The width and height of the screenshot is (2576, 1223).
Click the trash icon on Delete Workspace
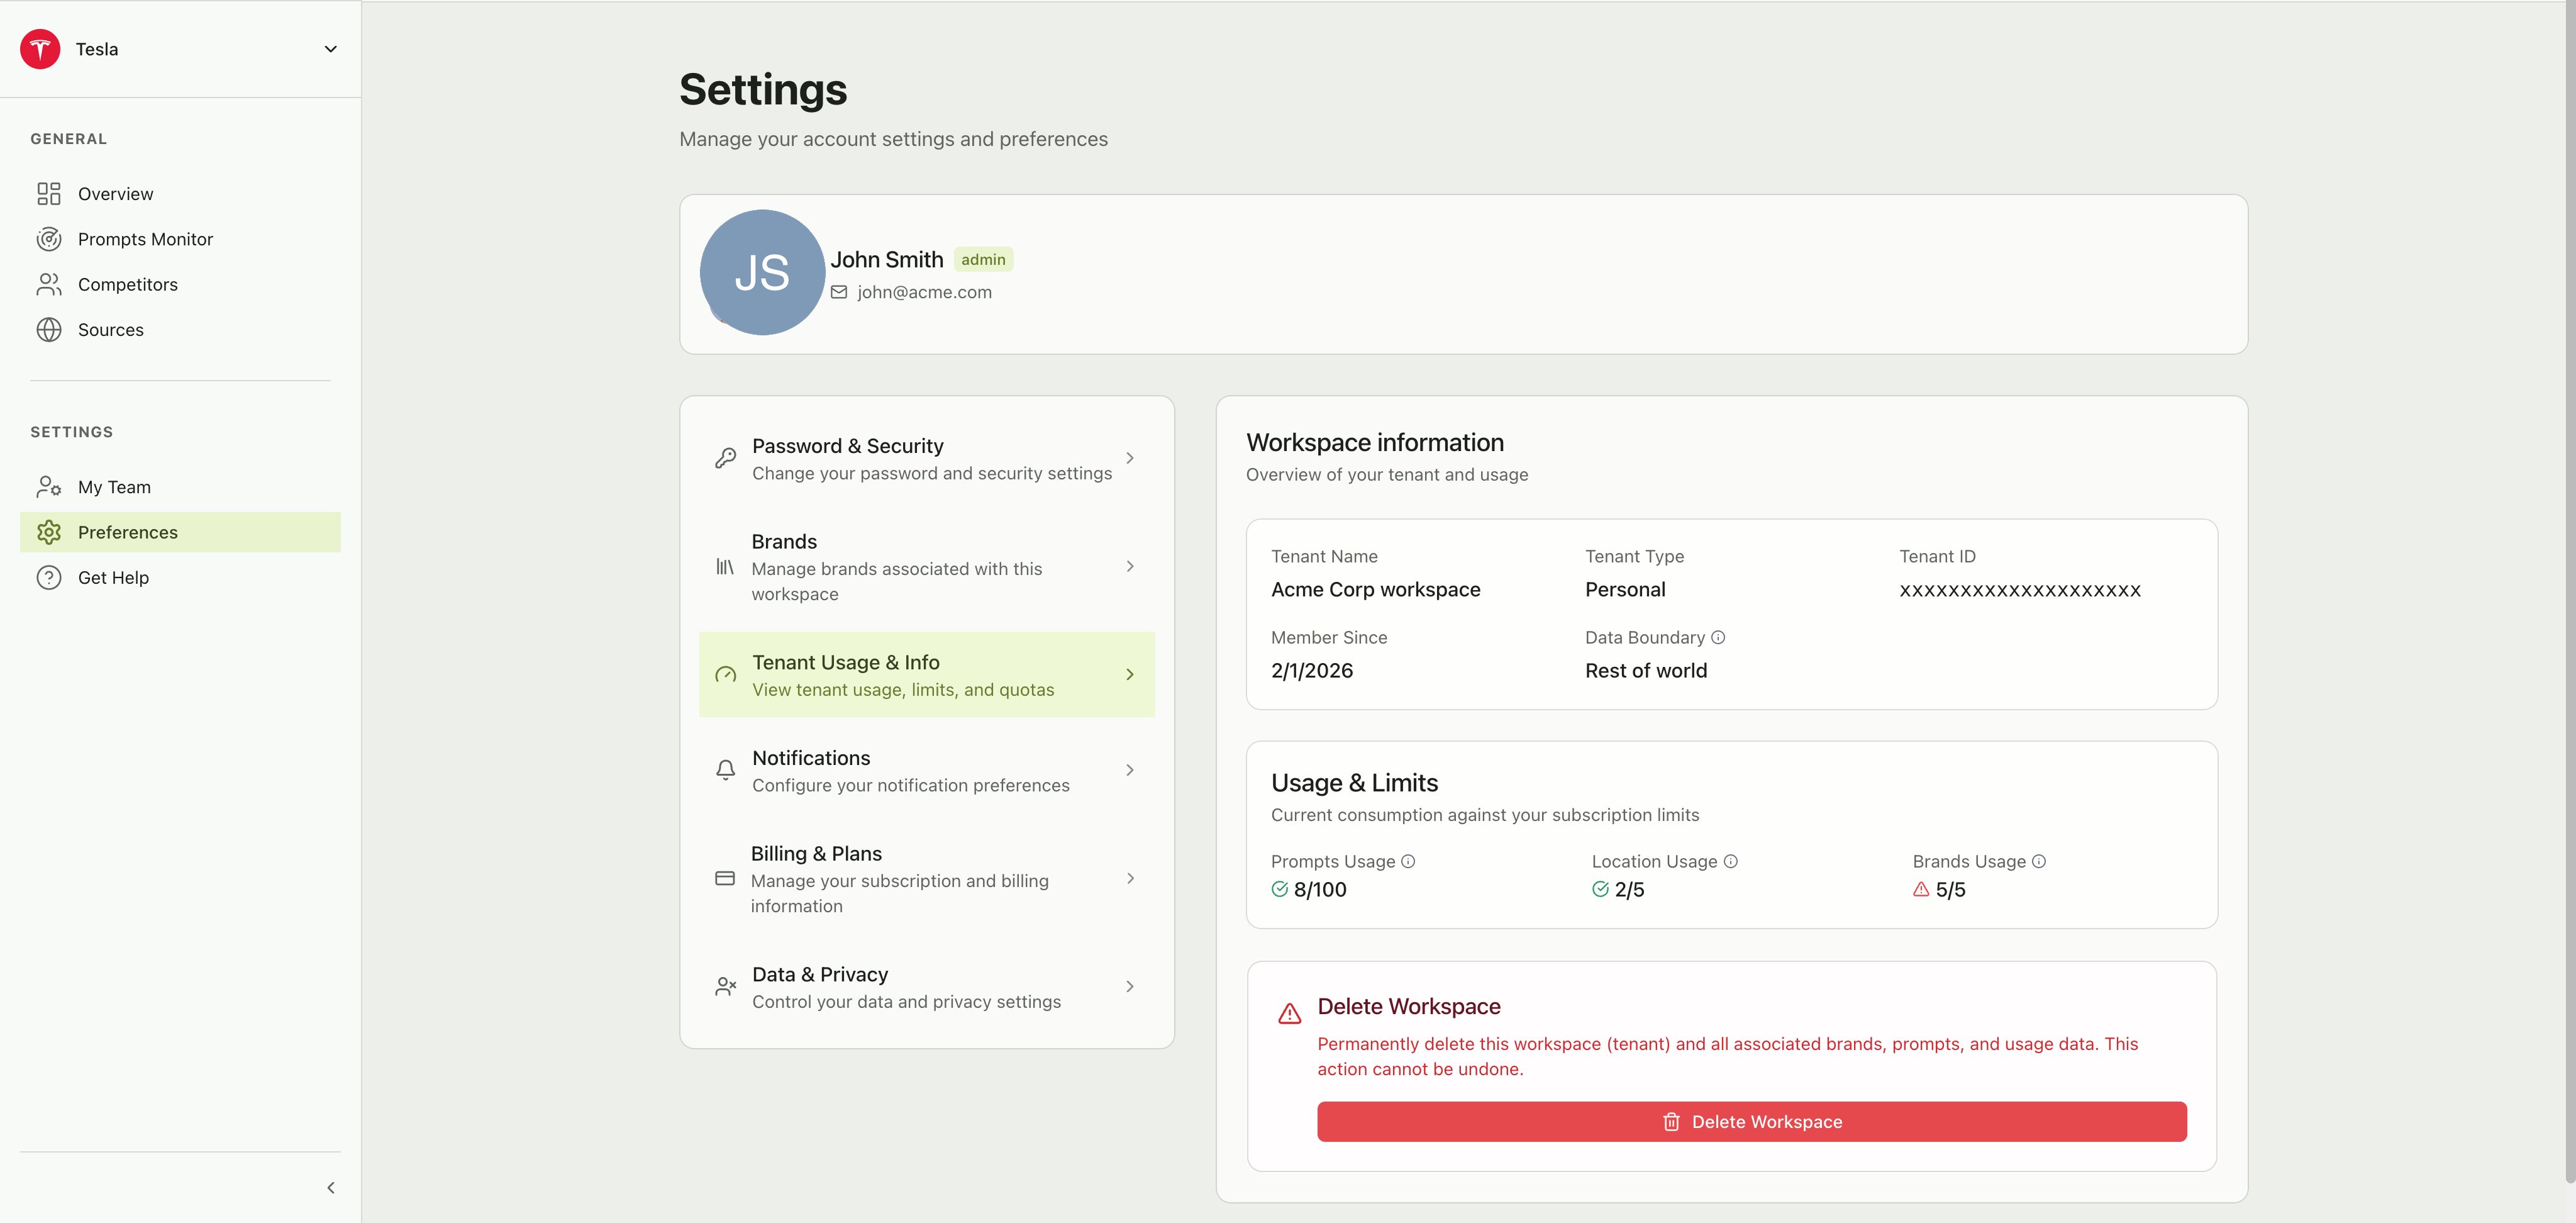coord(1671,1122)
